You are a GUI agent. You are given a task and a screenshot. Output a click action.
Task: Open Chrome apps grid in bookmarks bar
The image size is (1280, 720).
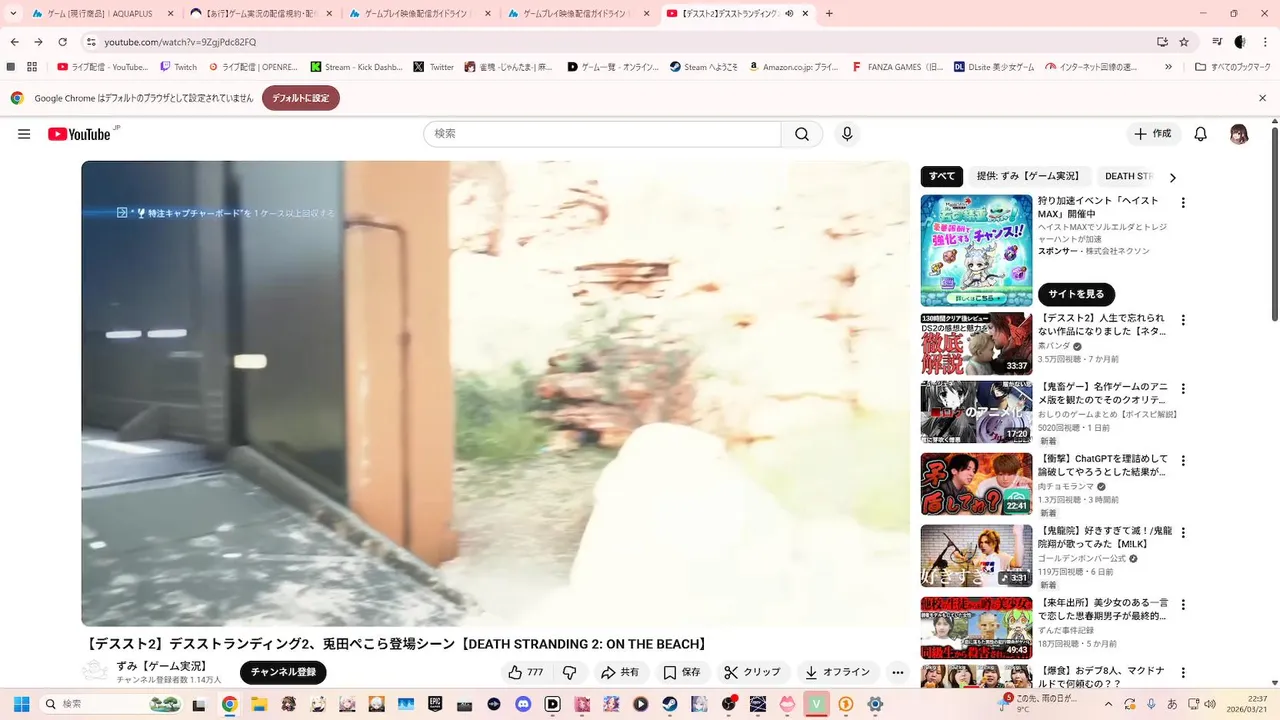click(x=32, y=67)
